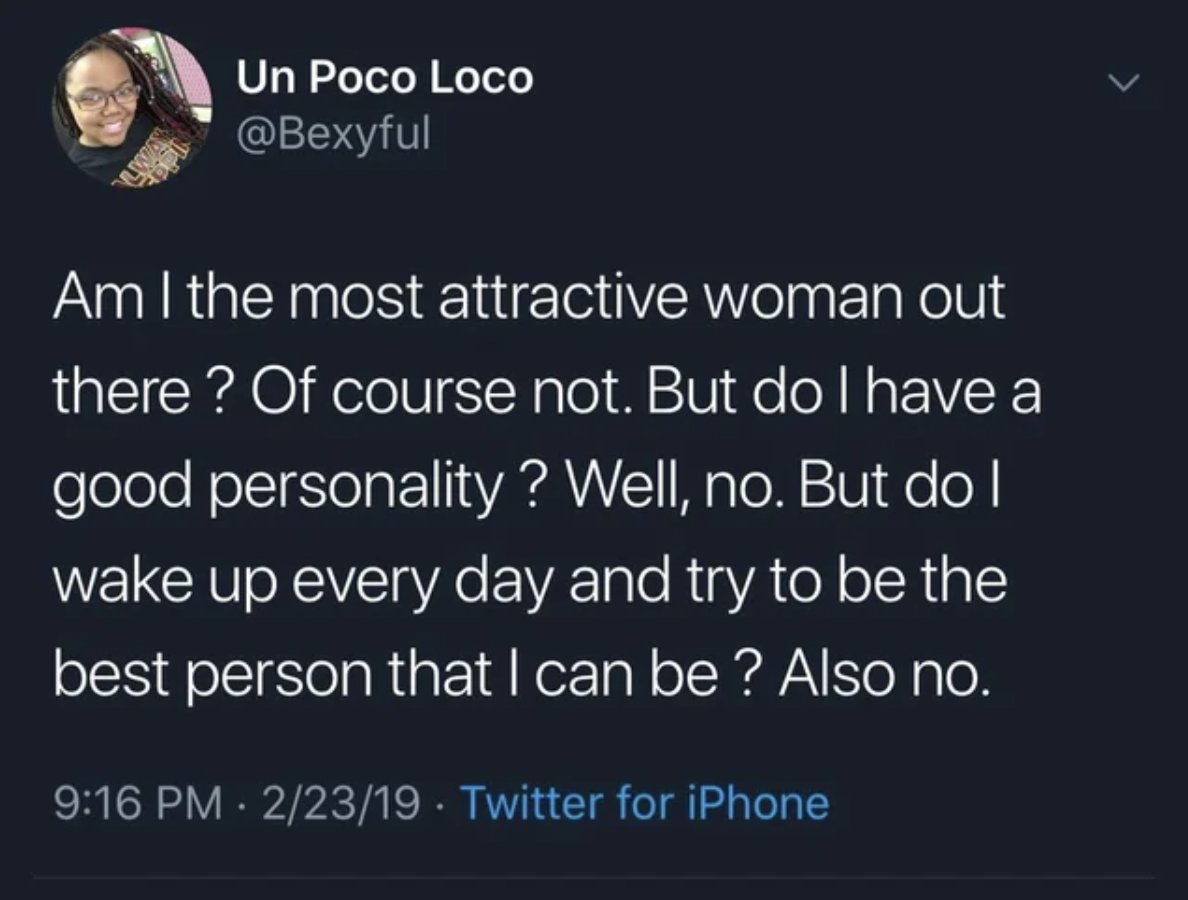Click the "Un Poco Loco" display name
The height and width of the screenshot is (900, 1188).
point(385,79)
